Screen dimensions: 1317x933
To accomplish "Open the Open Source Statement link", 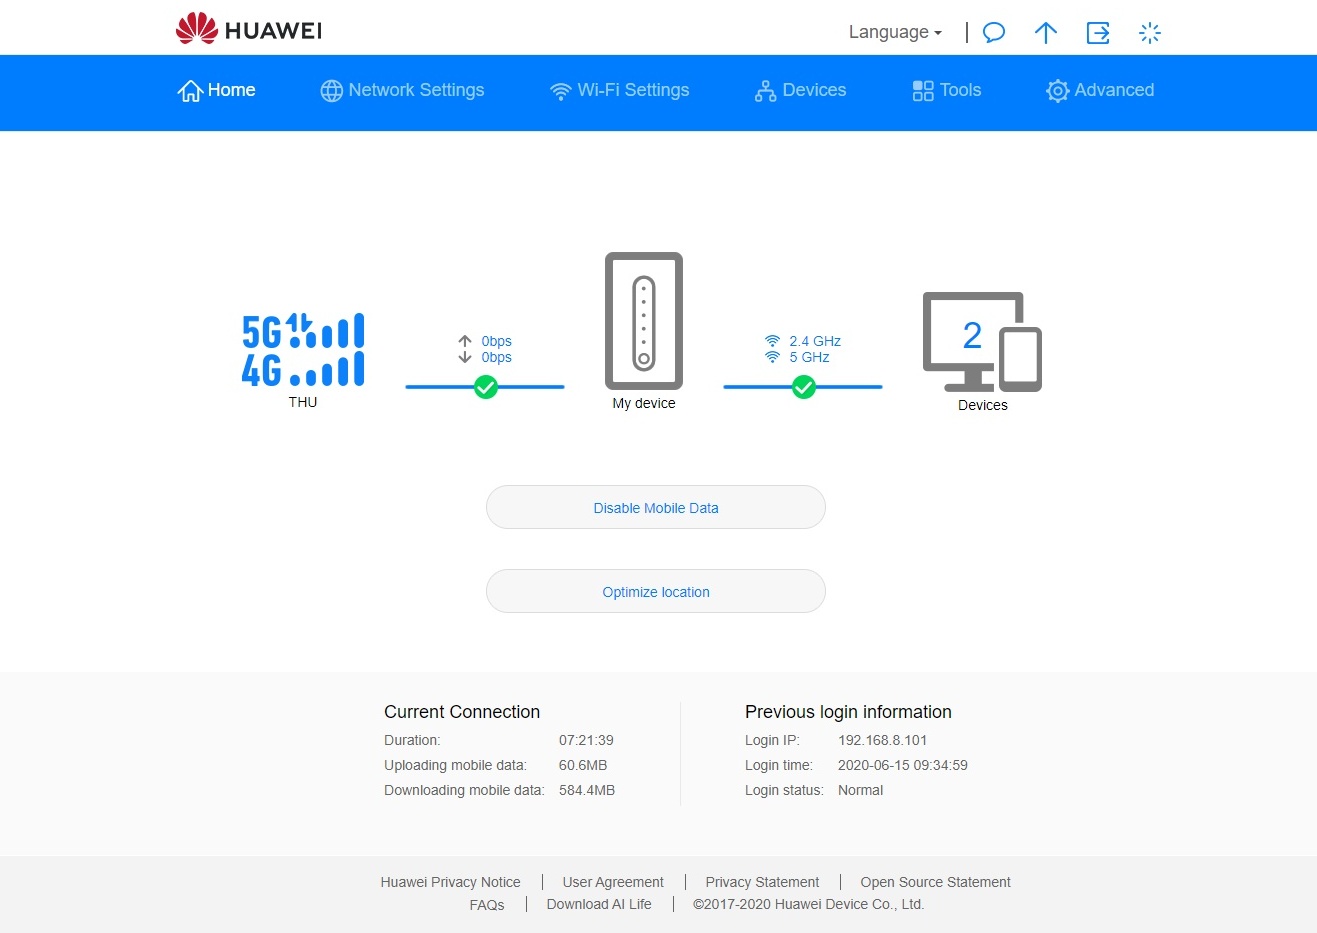I will coord(935,882).
